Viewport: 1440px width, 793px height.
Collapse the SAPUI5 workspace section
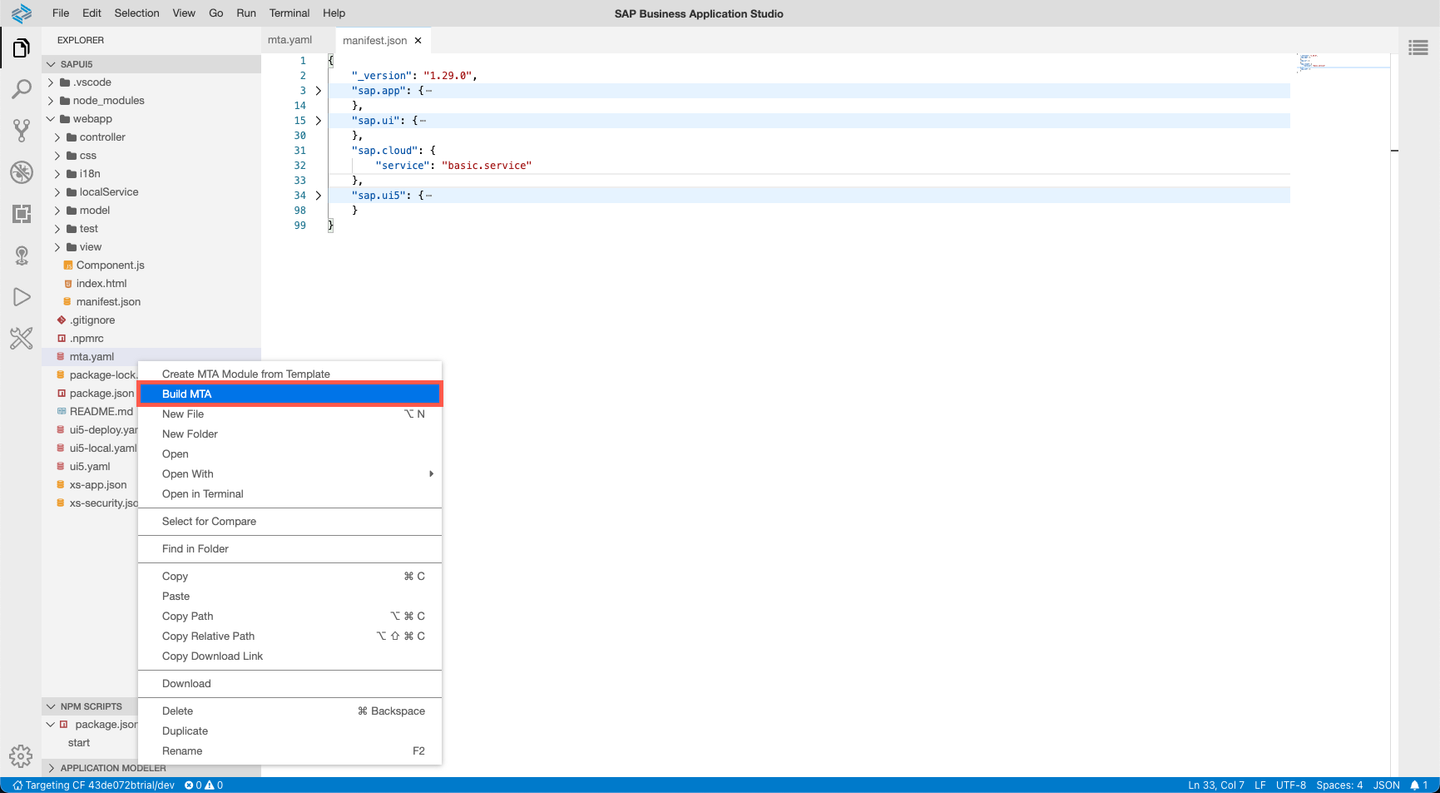click(x=51, y=64)
